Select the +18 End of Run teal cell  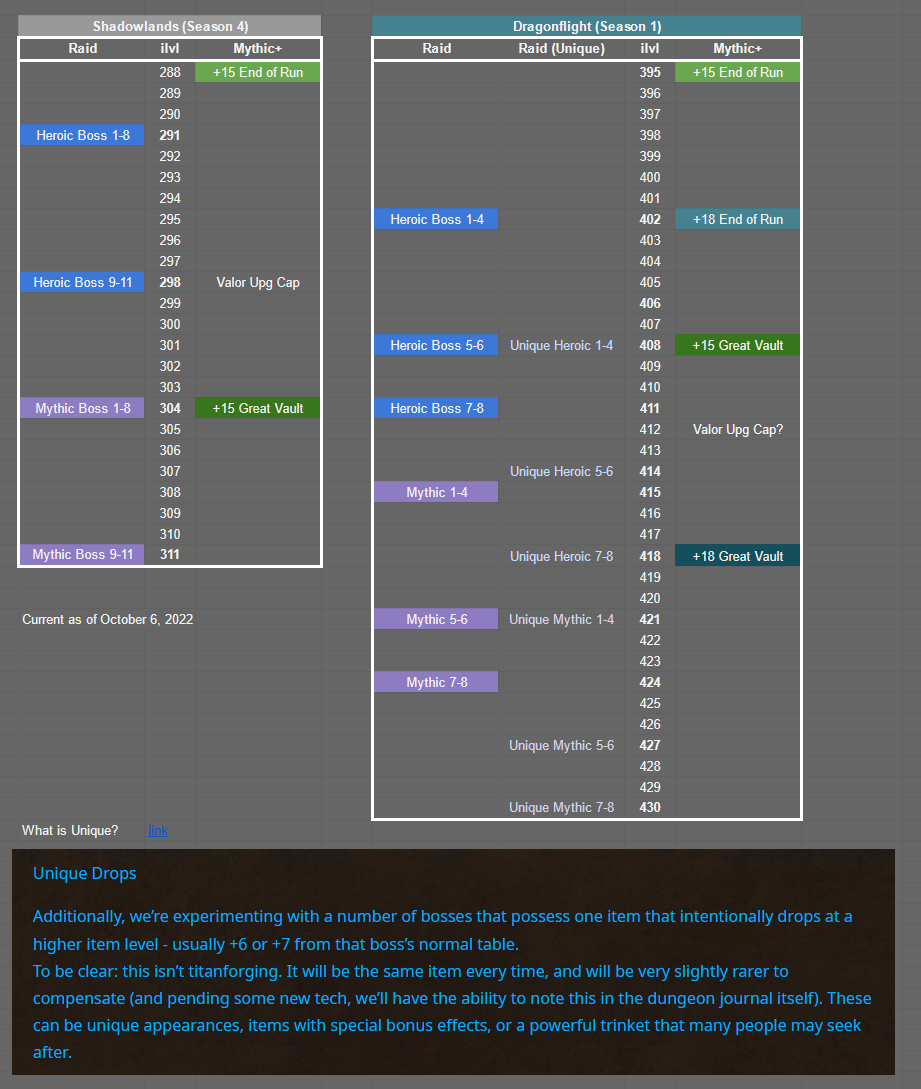[x=737, y=219]
